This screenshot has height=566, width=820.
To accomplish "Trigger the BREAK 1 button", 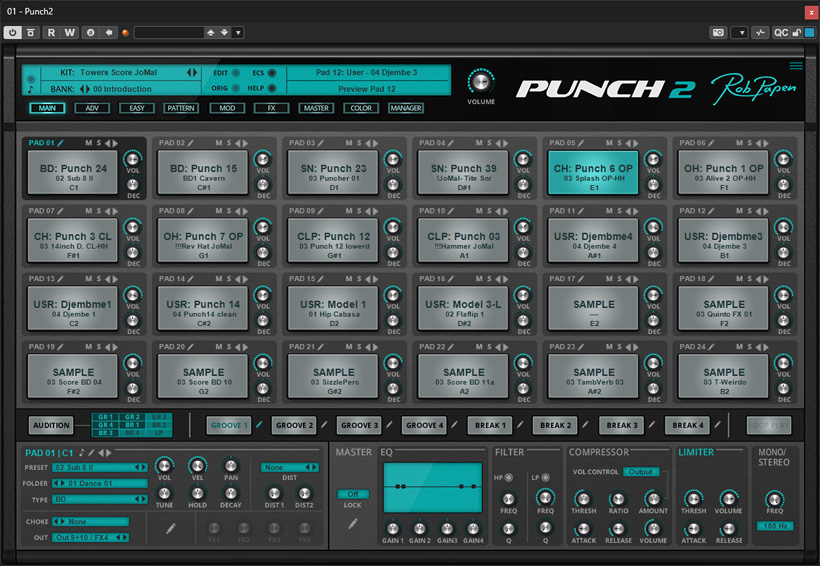I will coord(490,425).
